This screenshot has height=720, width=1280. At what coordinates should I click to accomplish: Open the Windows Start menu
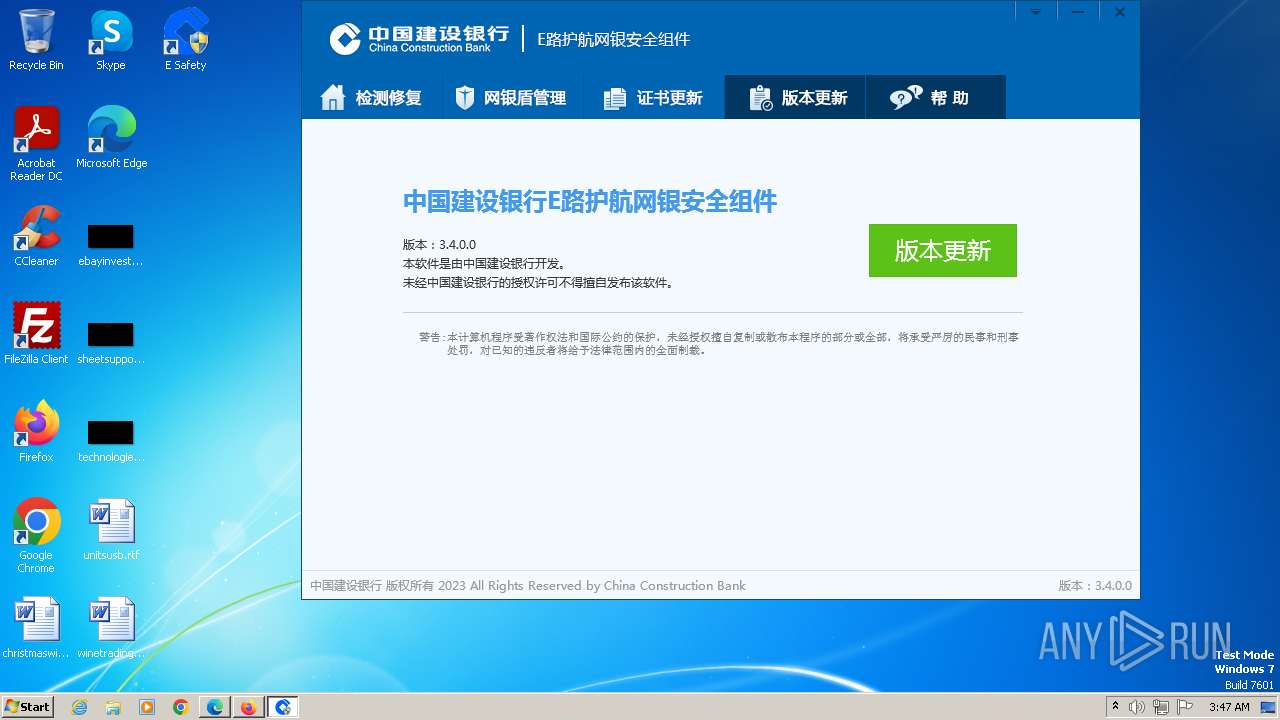pos(28,706)
